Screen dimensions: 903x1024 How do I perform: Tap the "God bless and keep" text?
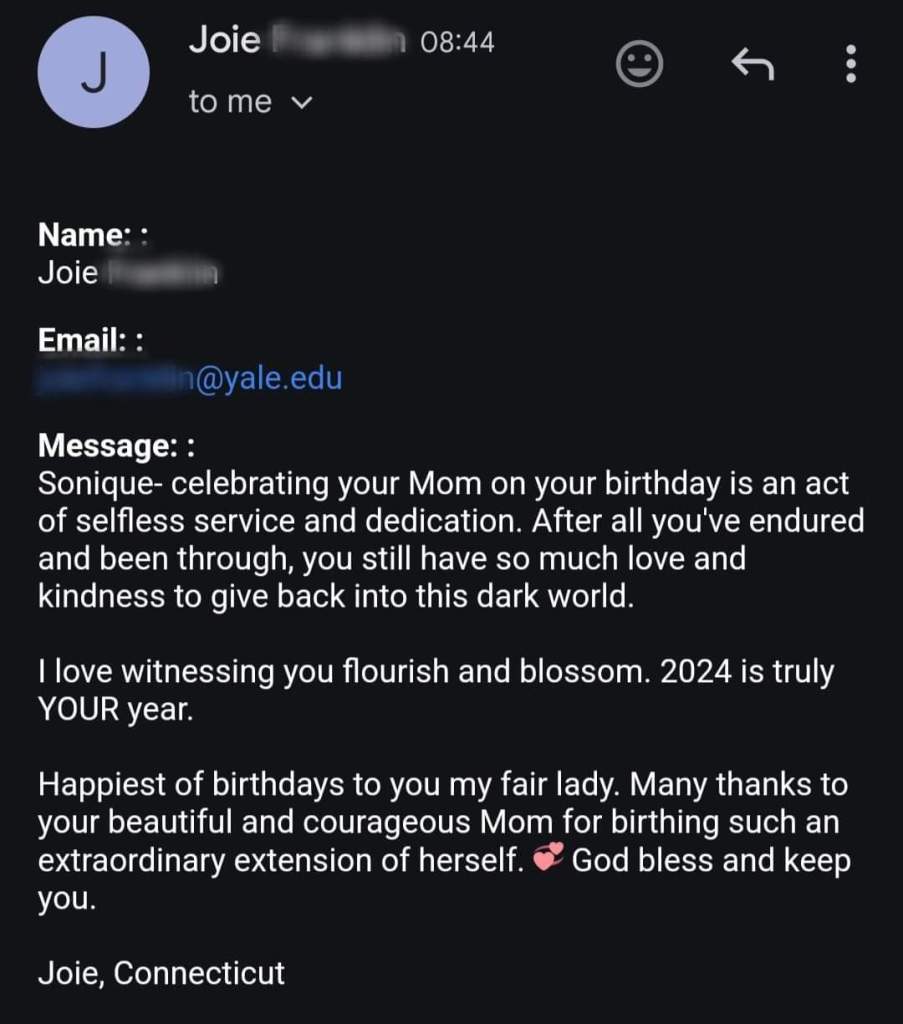tap(710, 861)
